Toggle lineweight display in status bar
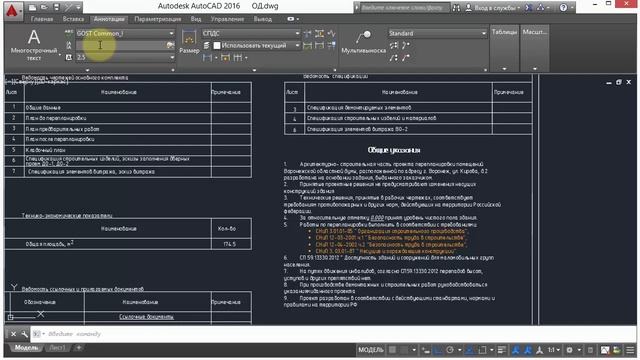 point(502,350)
